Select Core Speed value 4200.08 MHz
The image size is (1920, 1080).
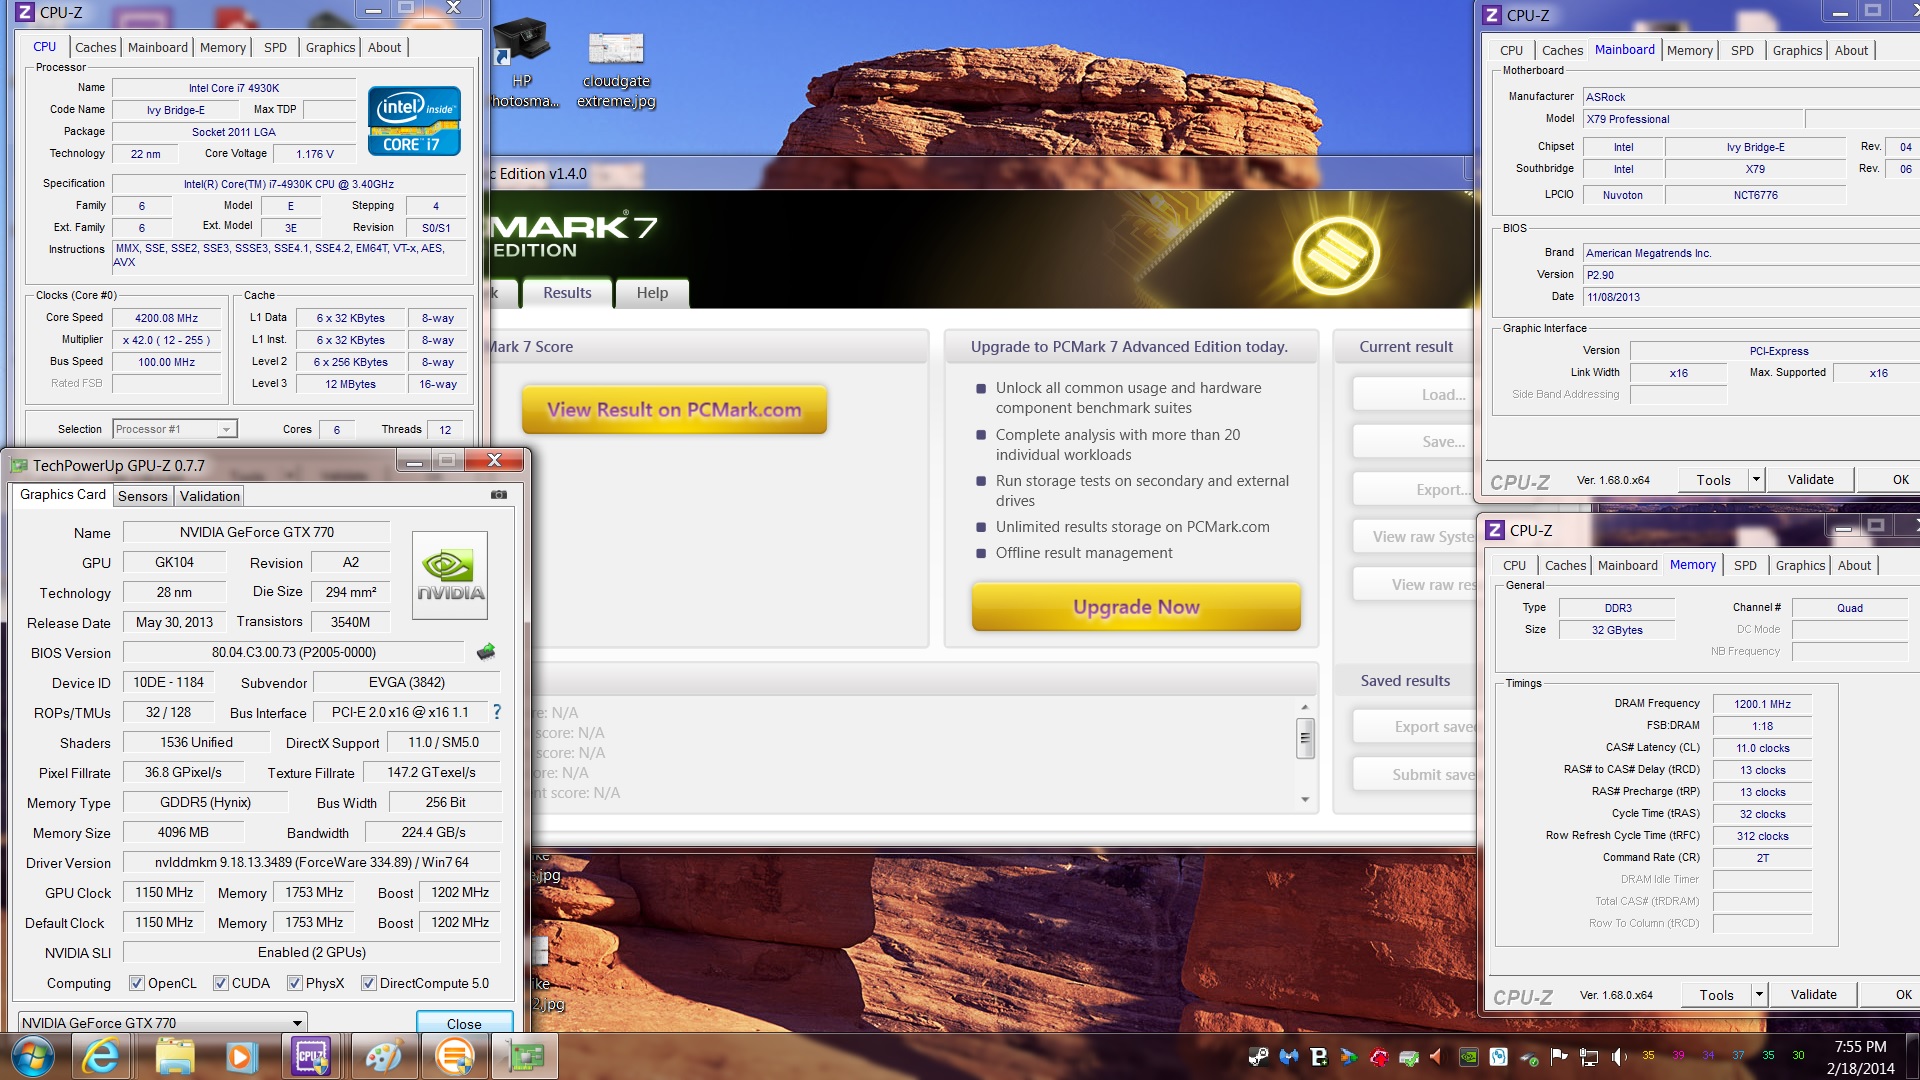(166, 318)
